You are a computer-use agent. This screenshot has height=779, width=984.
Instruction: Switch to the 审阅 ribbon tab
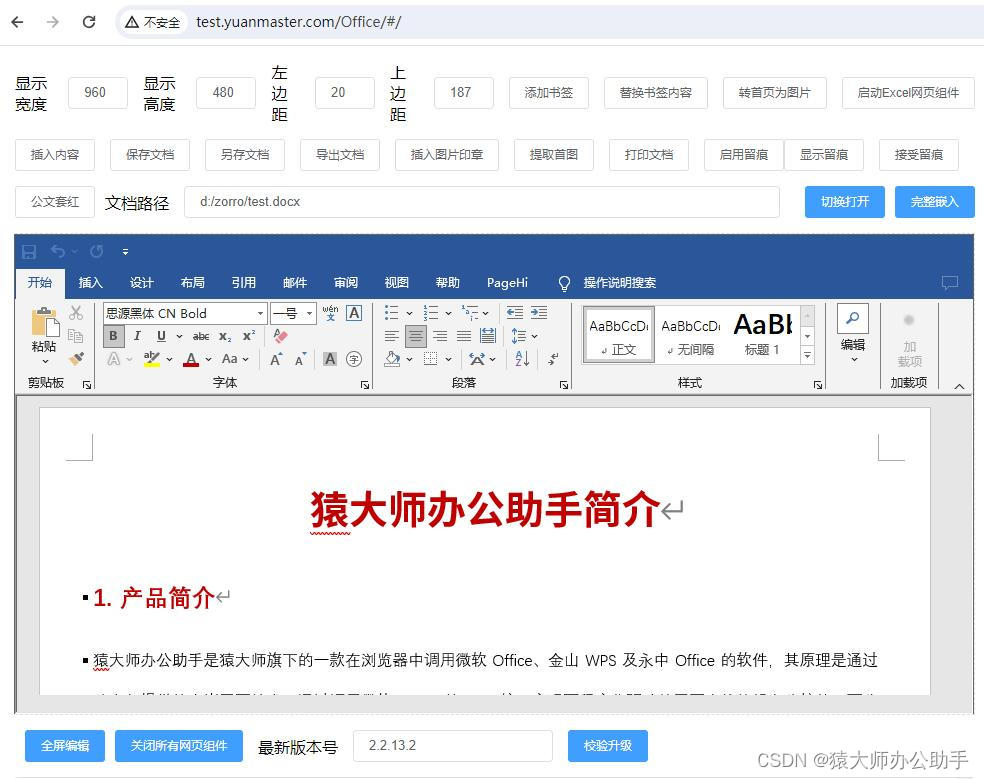346,282
